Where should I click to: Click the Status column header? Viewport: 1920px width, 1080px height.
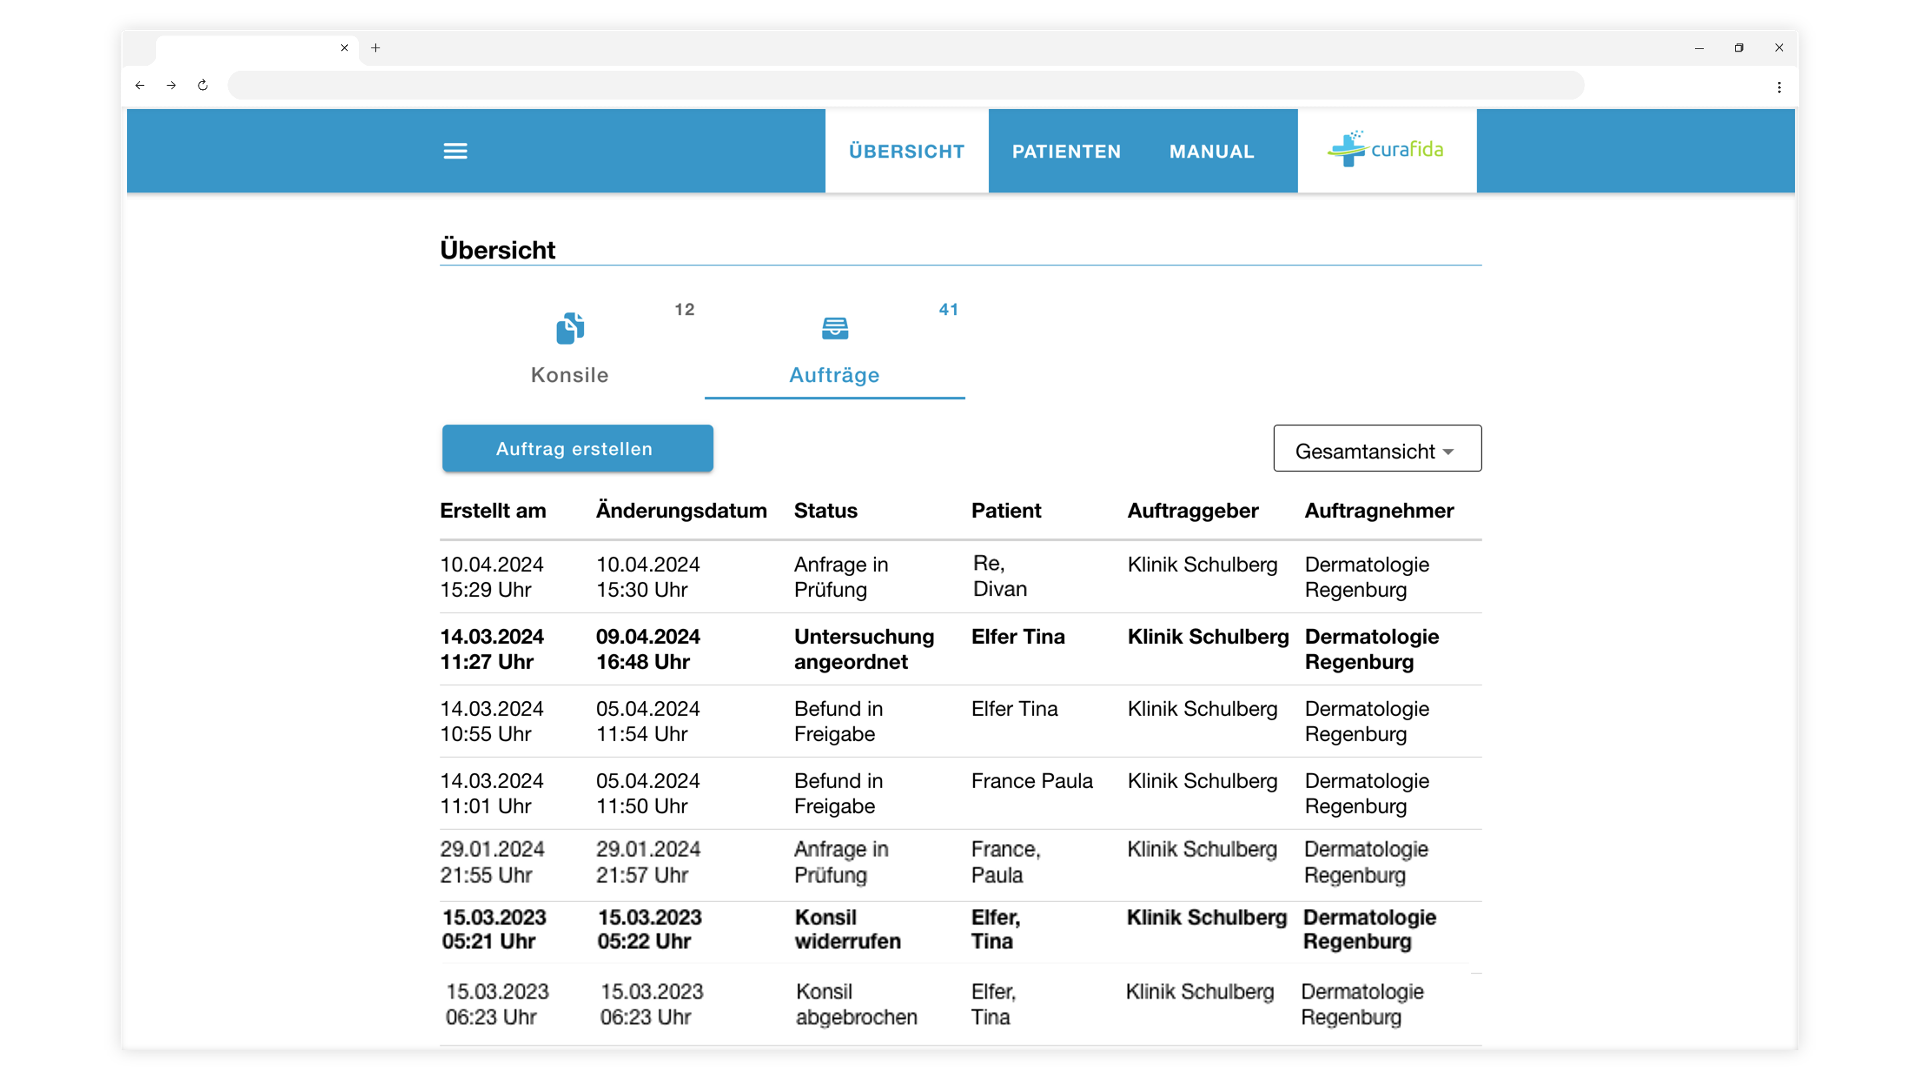click(826, 511)
